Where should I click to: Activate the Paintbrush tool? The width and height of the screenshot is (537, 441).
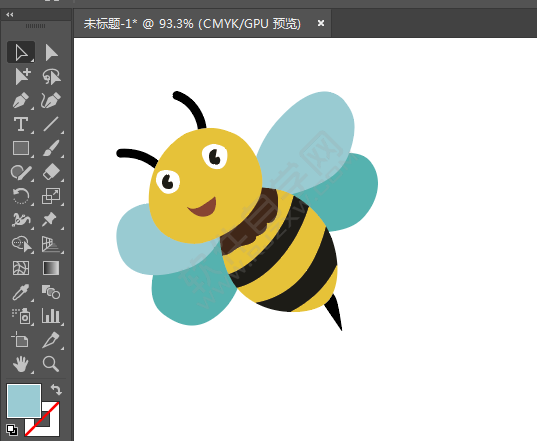coord(51,148)
